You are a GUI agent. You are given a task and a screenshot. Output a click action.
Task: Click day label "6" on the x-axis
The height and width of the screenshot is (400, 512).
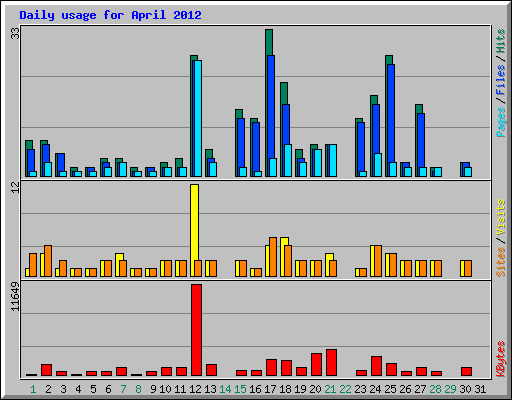[x=108, y=389]
